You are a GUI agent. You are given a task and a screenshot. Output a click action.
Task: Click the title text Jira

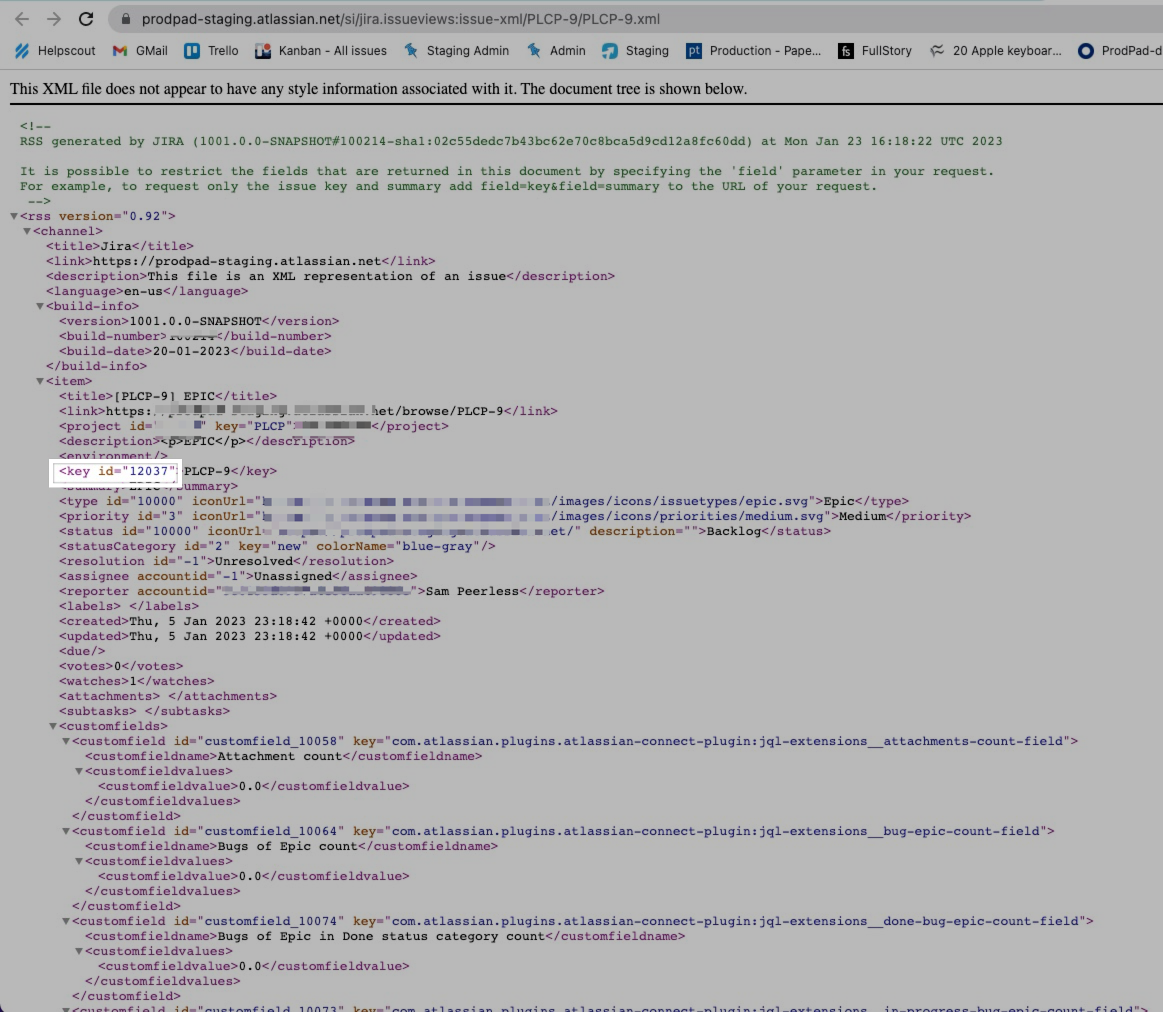coord(116,246)
